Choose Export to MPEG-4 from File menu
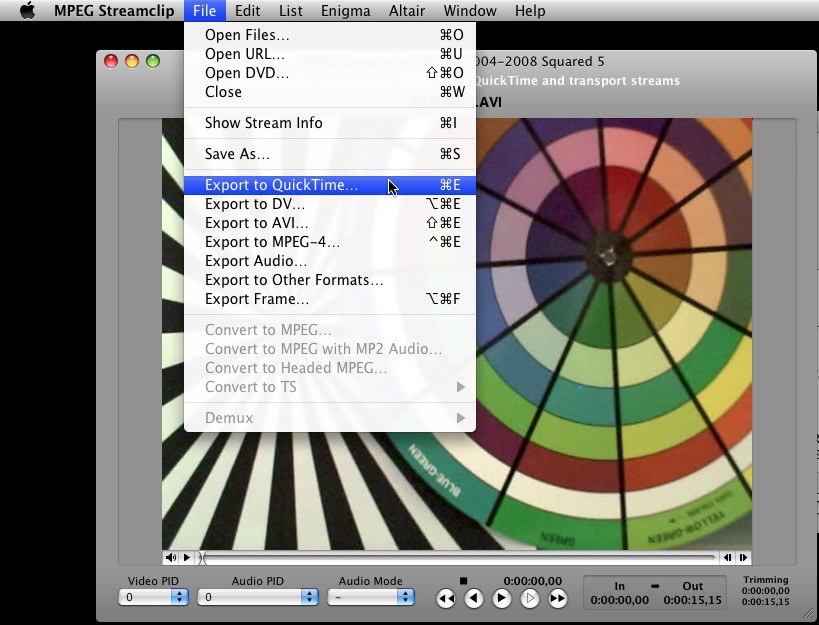This screenshot has width=819, height=625. click(272, 242)
